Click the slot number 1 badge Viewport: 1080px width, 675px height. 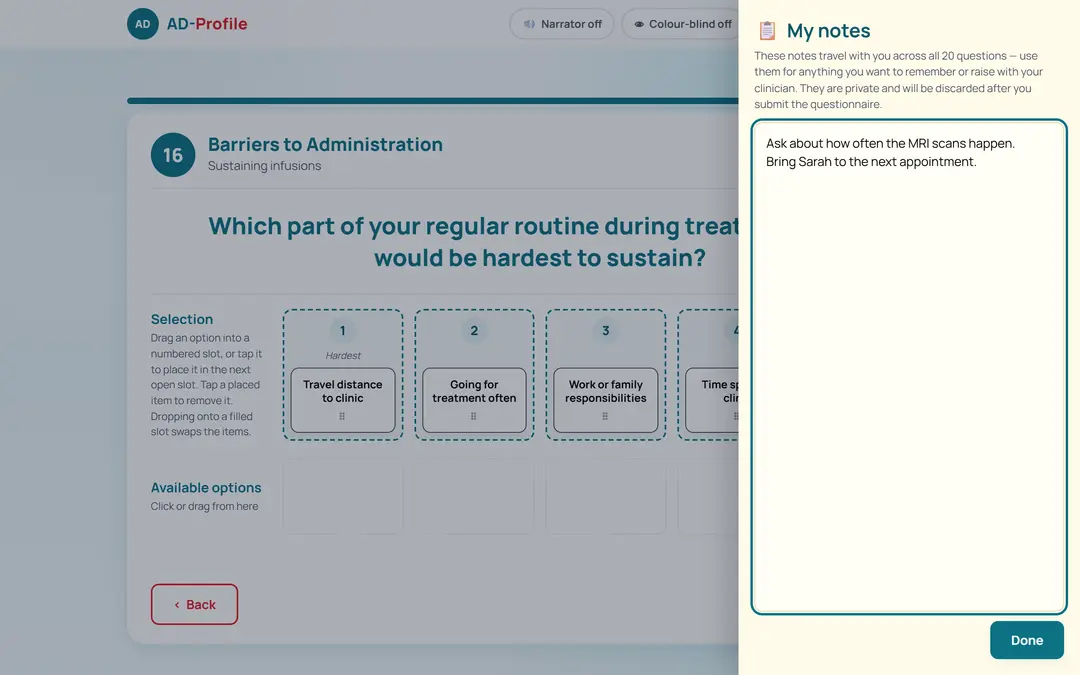tap(342, 331)
